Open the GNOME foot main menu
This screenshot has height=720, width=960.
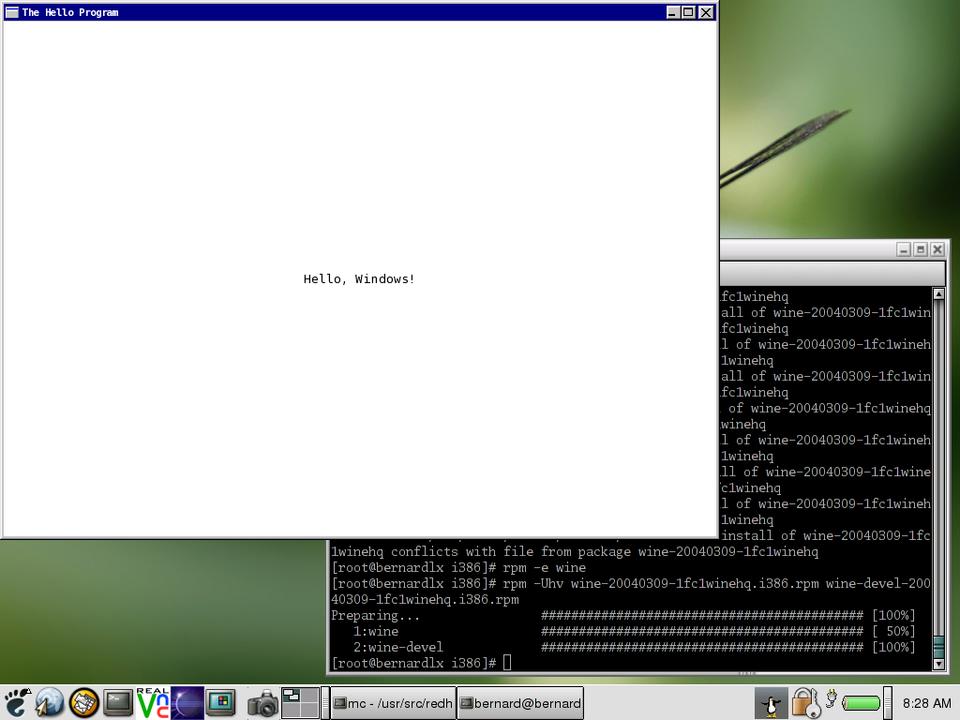pos(17,703)
